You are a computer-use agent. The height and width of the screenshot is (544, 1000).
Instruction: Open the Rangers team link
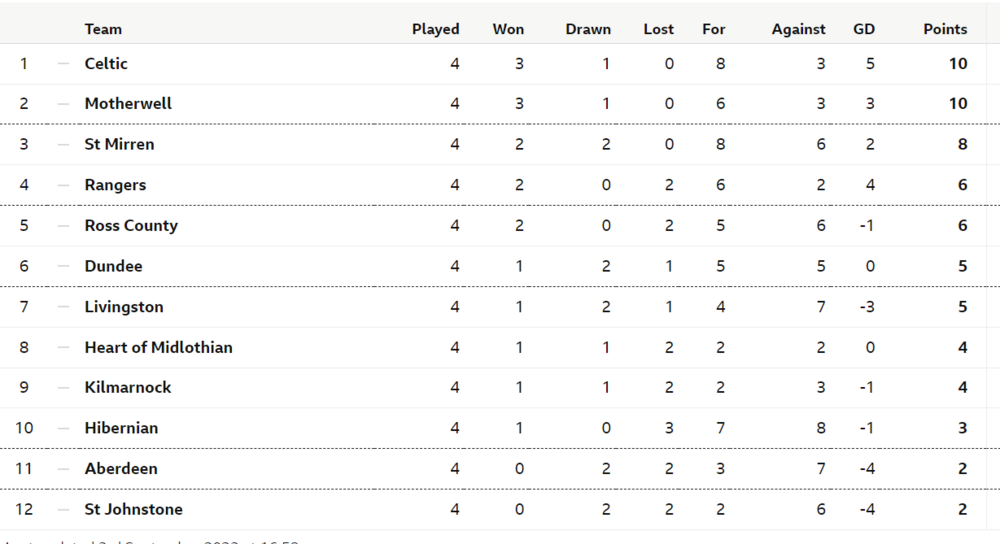pyautogui.click(x=115, y=185)
